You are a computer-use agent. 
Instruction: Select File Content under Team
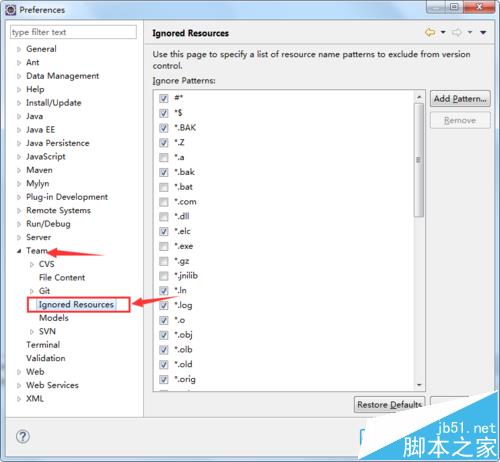(x=62, y=278)
